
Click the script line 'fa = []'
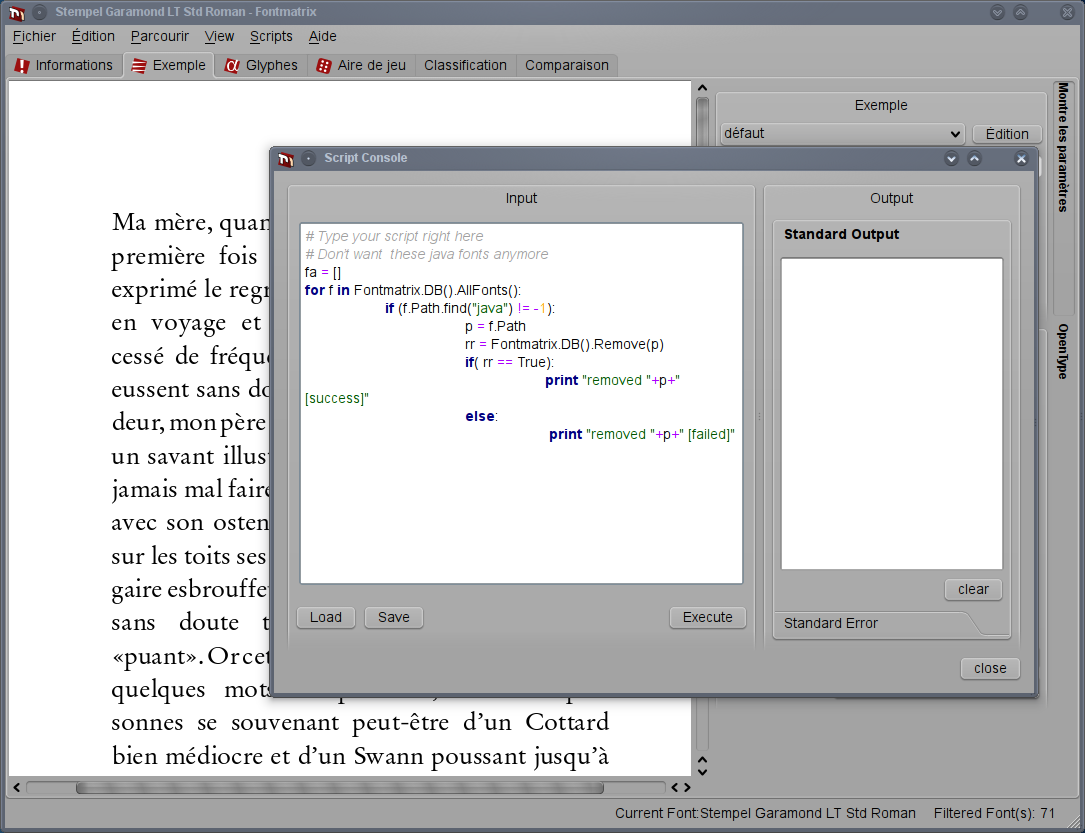pos(323,273)
